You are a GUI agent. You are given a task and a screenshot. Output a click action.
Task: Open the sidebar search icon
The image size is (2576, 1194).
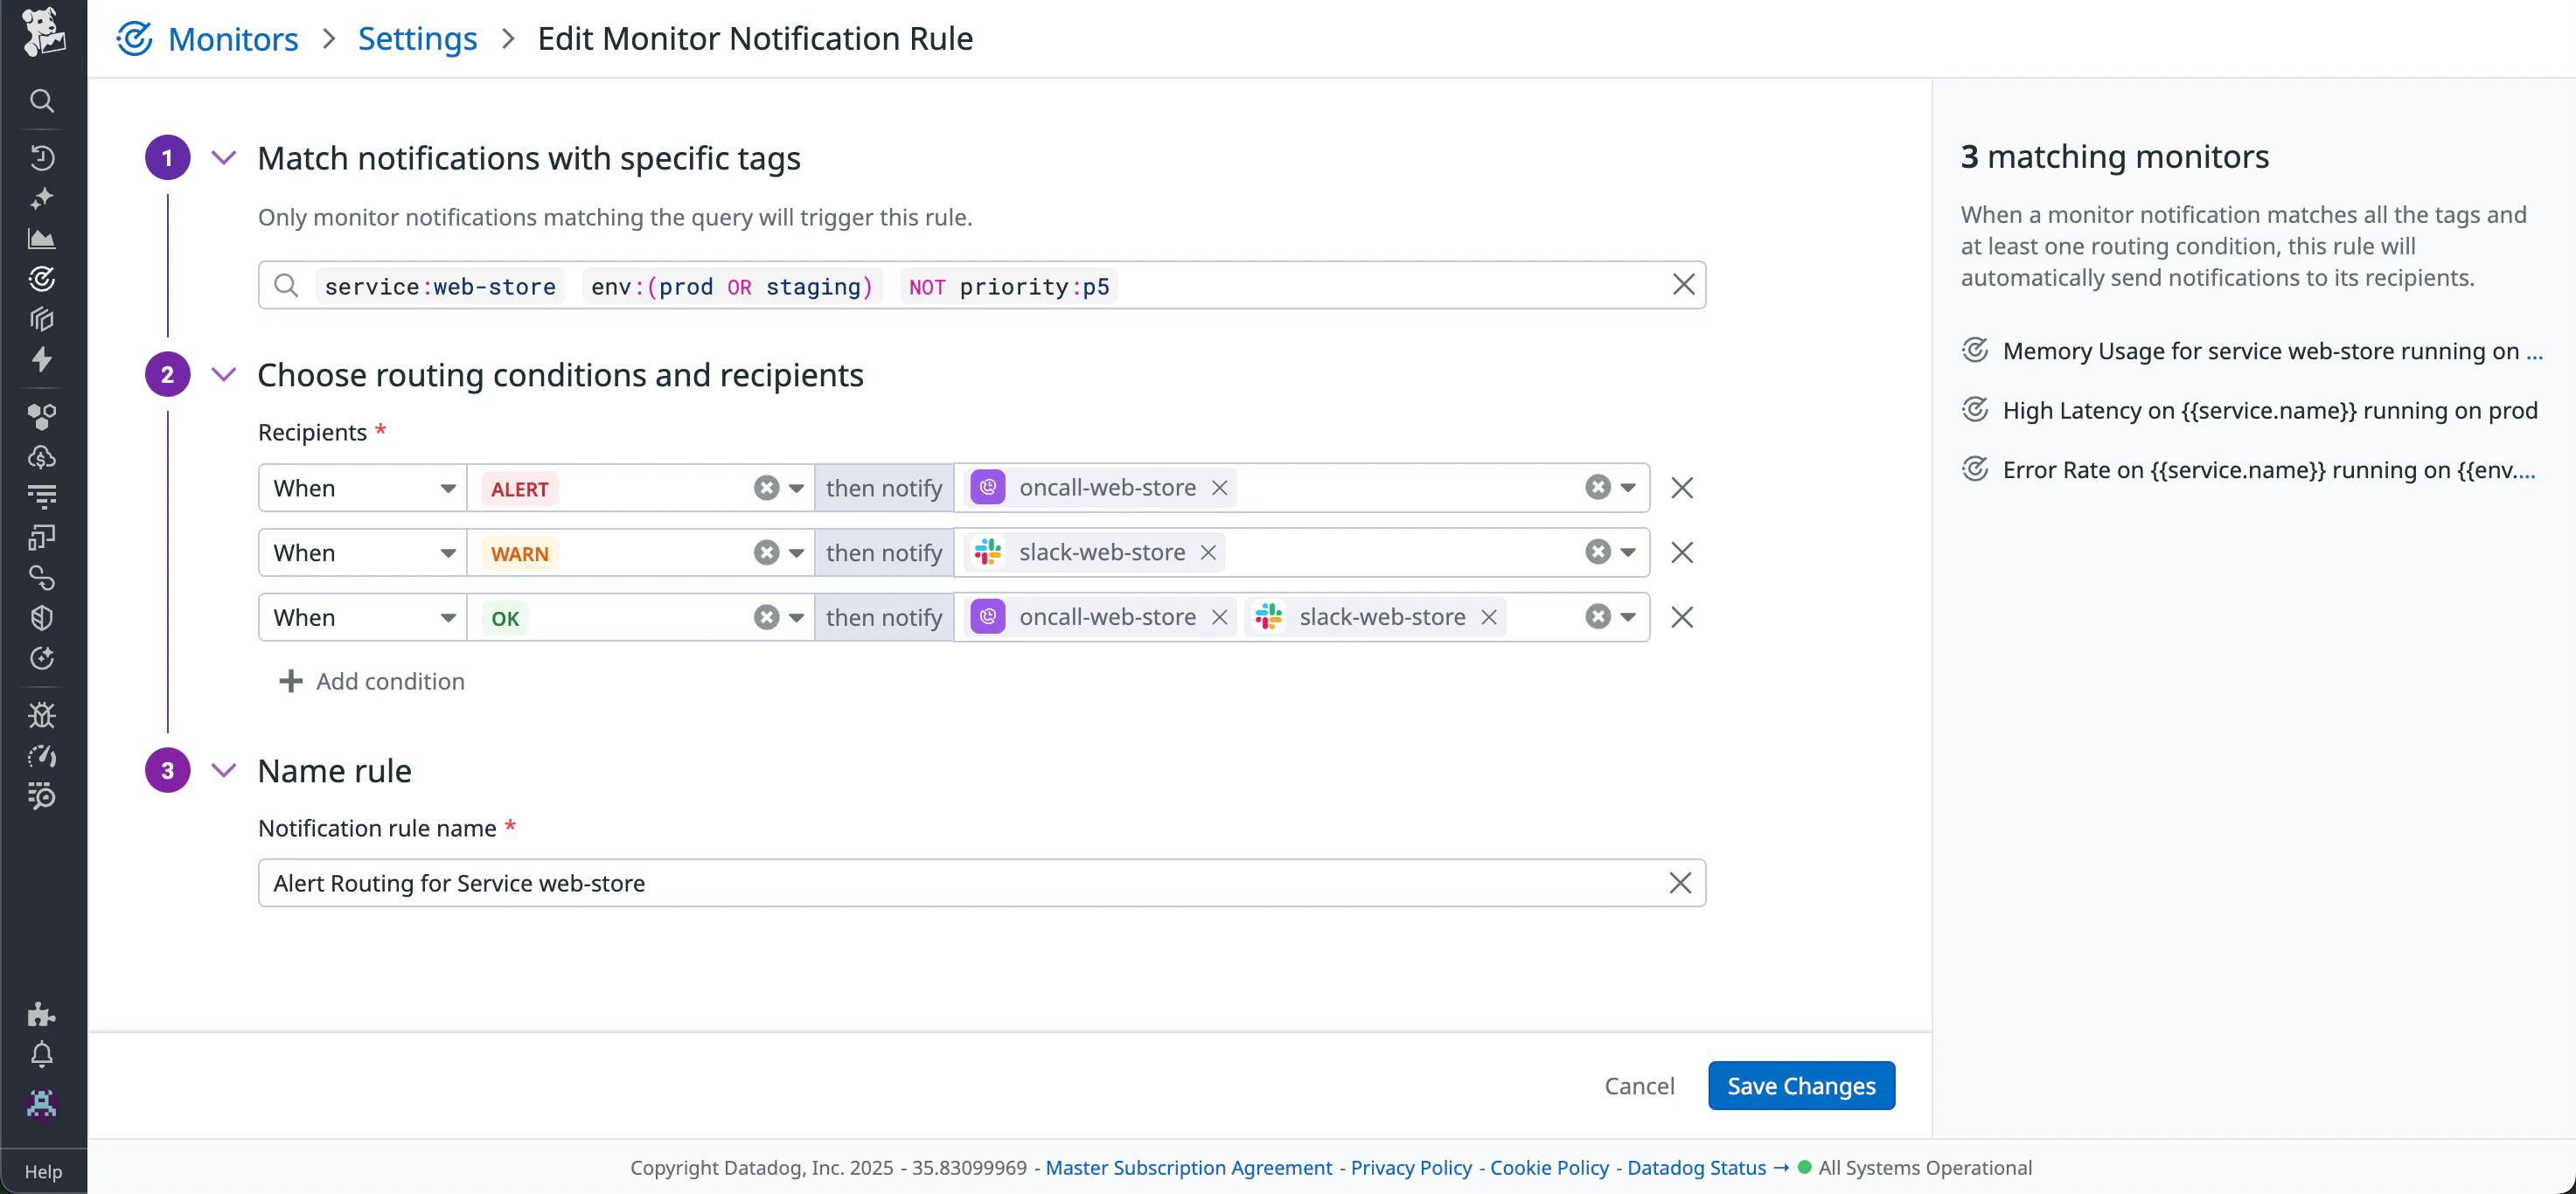coord(42,101)
